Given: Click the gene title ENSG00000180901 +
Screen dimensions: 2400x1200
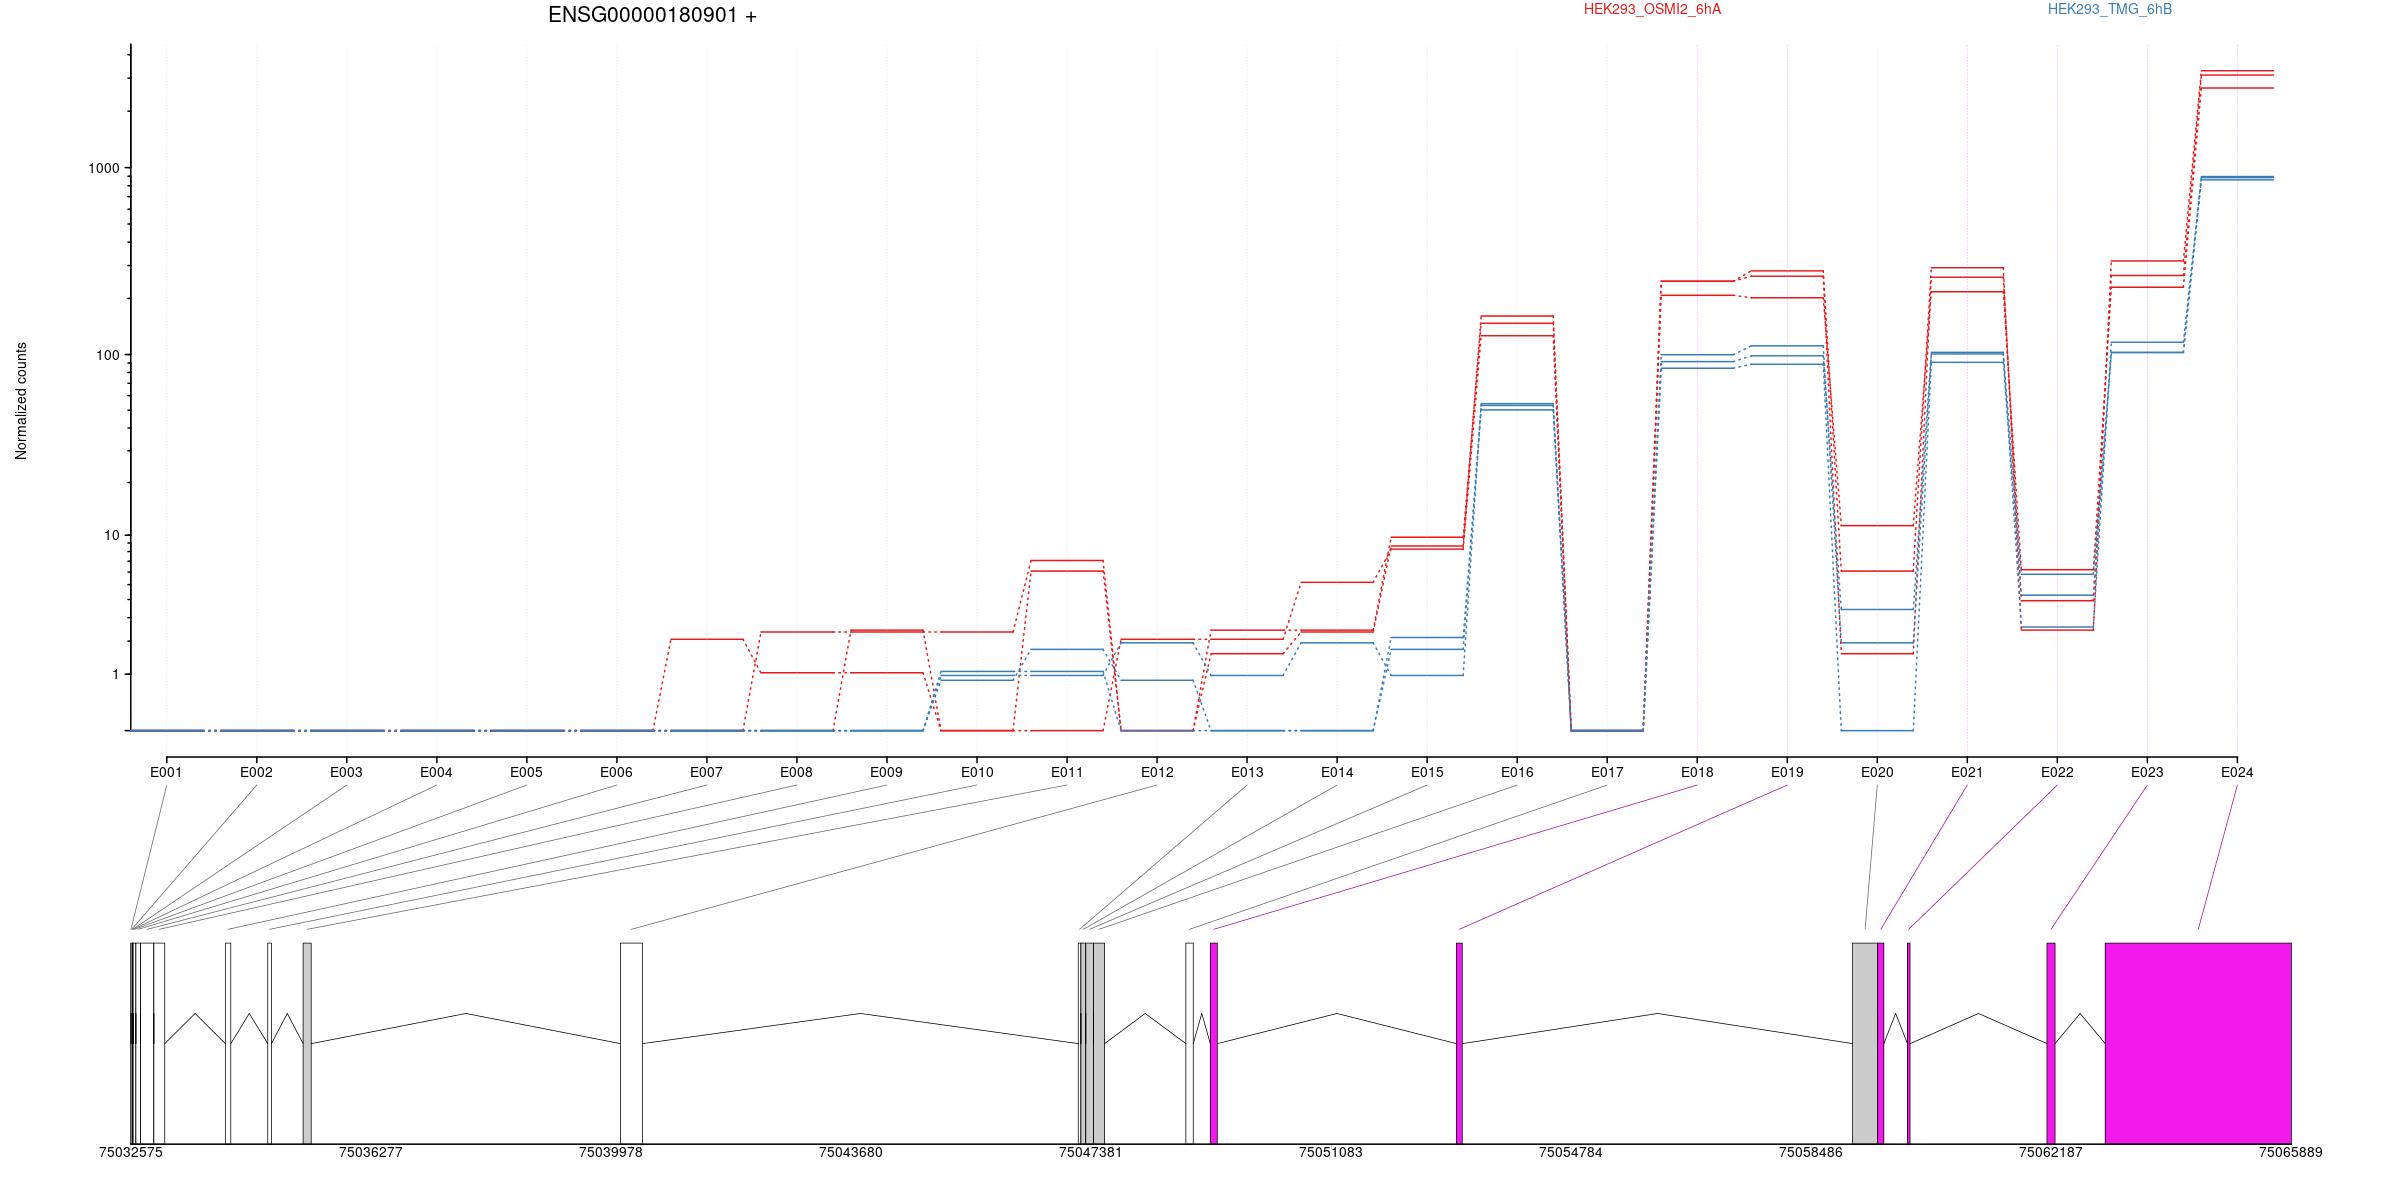Looking at the screenshot, I should click(652, 16).
